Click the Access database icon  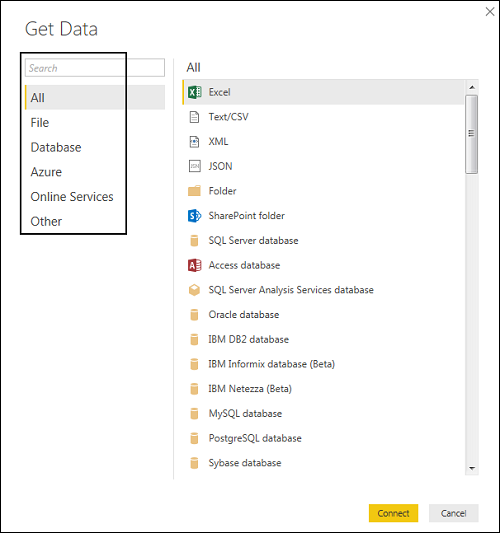click(x=194, y=265)
